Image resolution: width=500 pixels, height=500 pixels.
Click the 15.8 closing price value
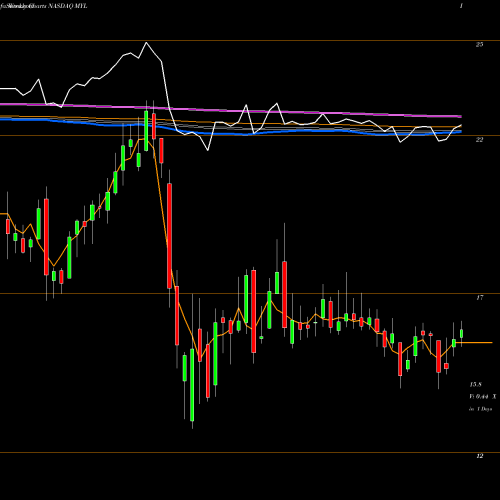[476, 385]
